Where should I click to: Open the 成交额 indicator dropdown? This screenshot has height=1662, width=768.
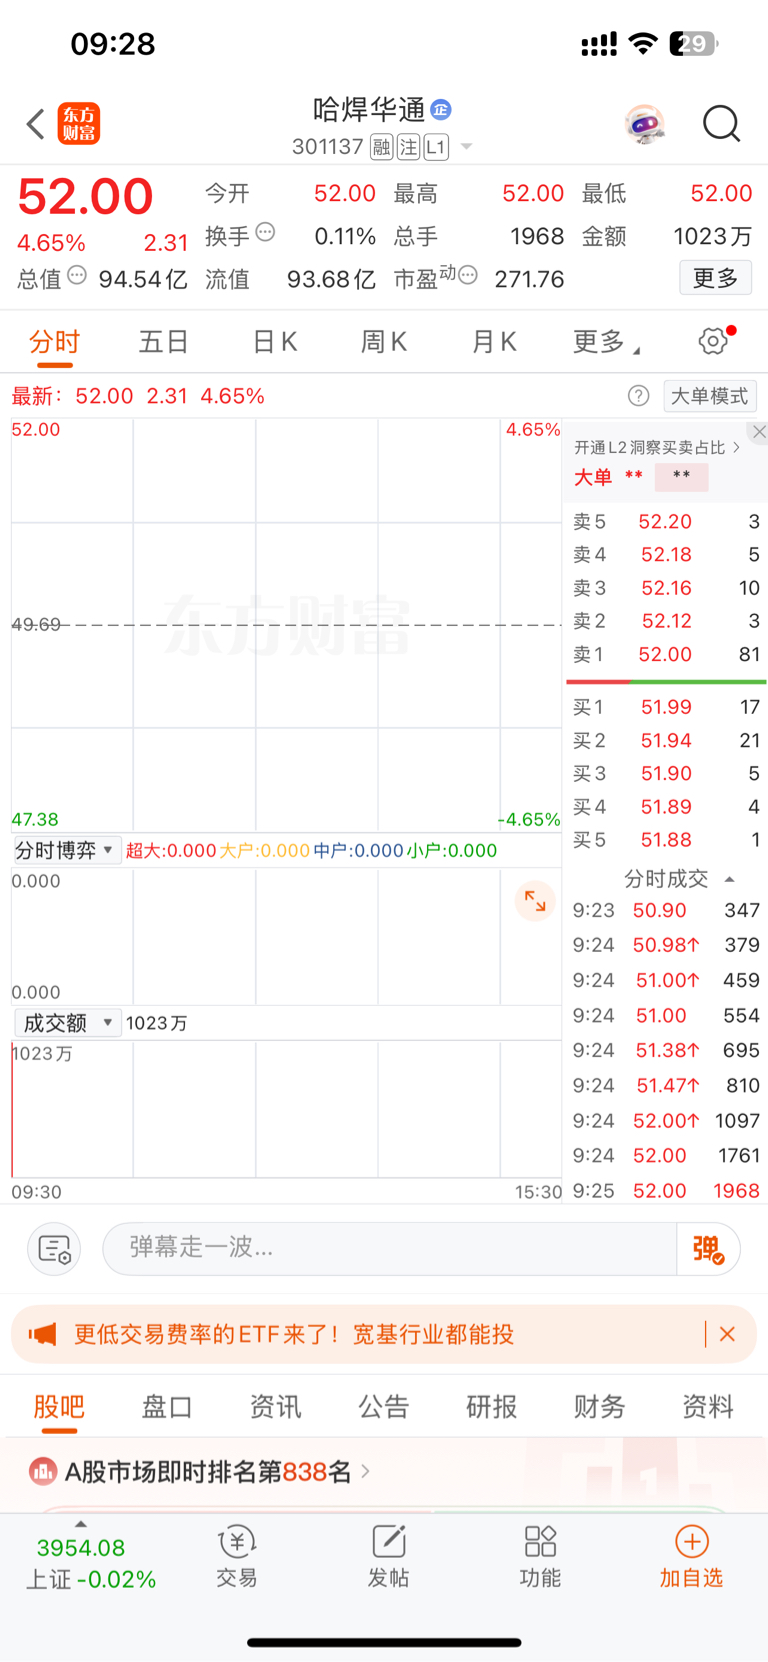point(67,1023)
